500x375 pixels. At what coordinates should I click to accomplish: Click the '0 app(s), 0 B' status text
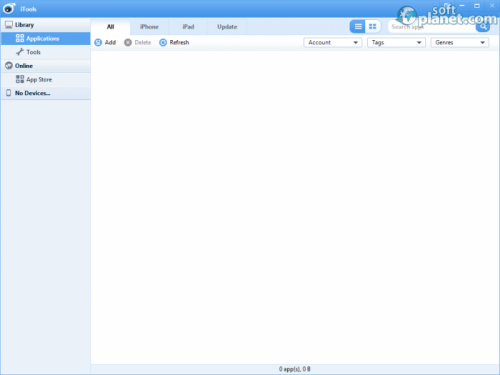pyautogui.click(x=295, y=369)
